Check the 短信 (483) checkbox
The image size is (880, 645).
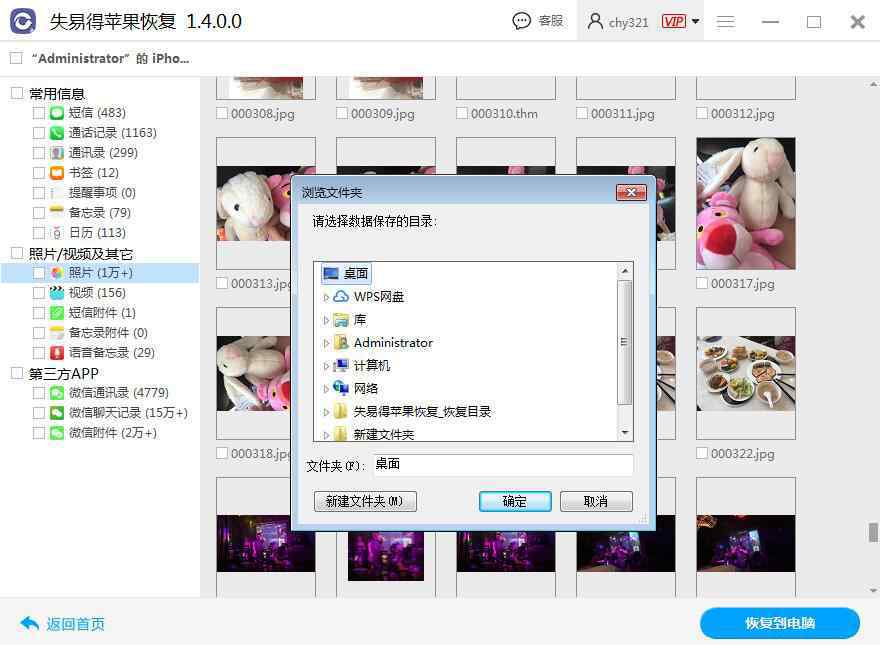click(39, 113)
